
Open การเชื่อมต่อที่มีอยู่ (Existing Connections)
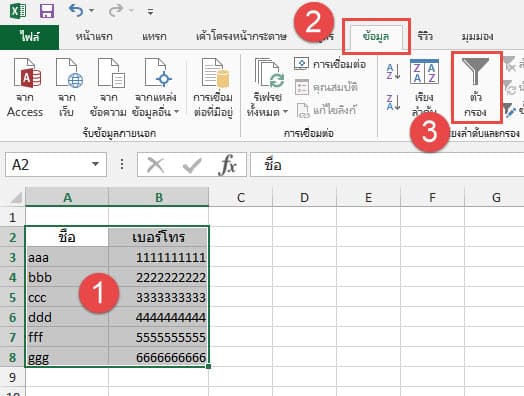(213, 88)
